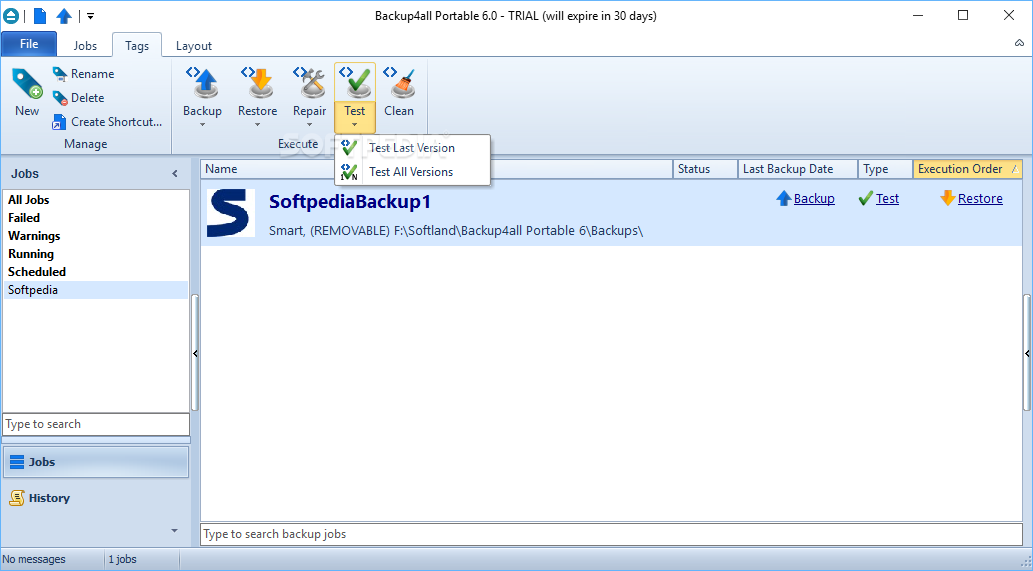Sort by the Type column header
Image resolution: width=1033 pixels, height=571 pixels.
click(885, 169)
